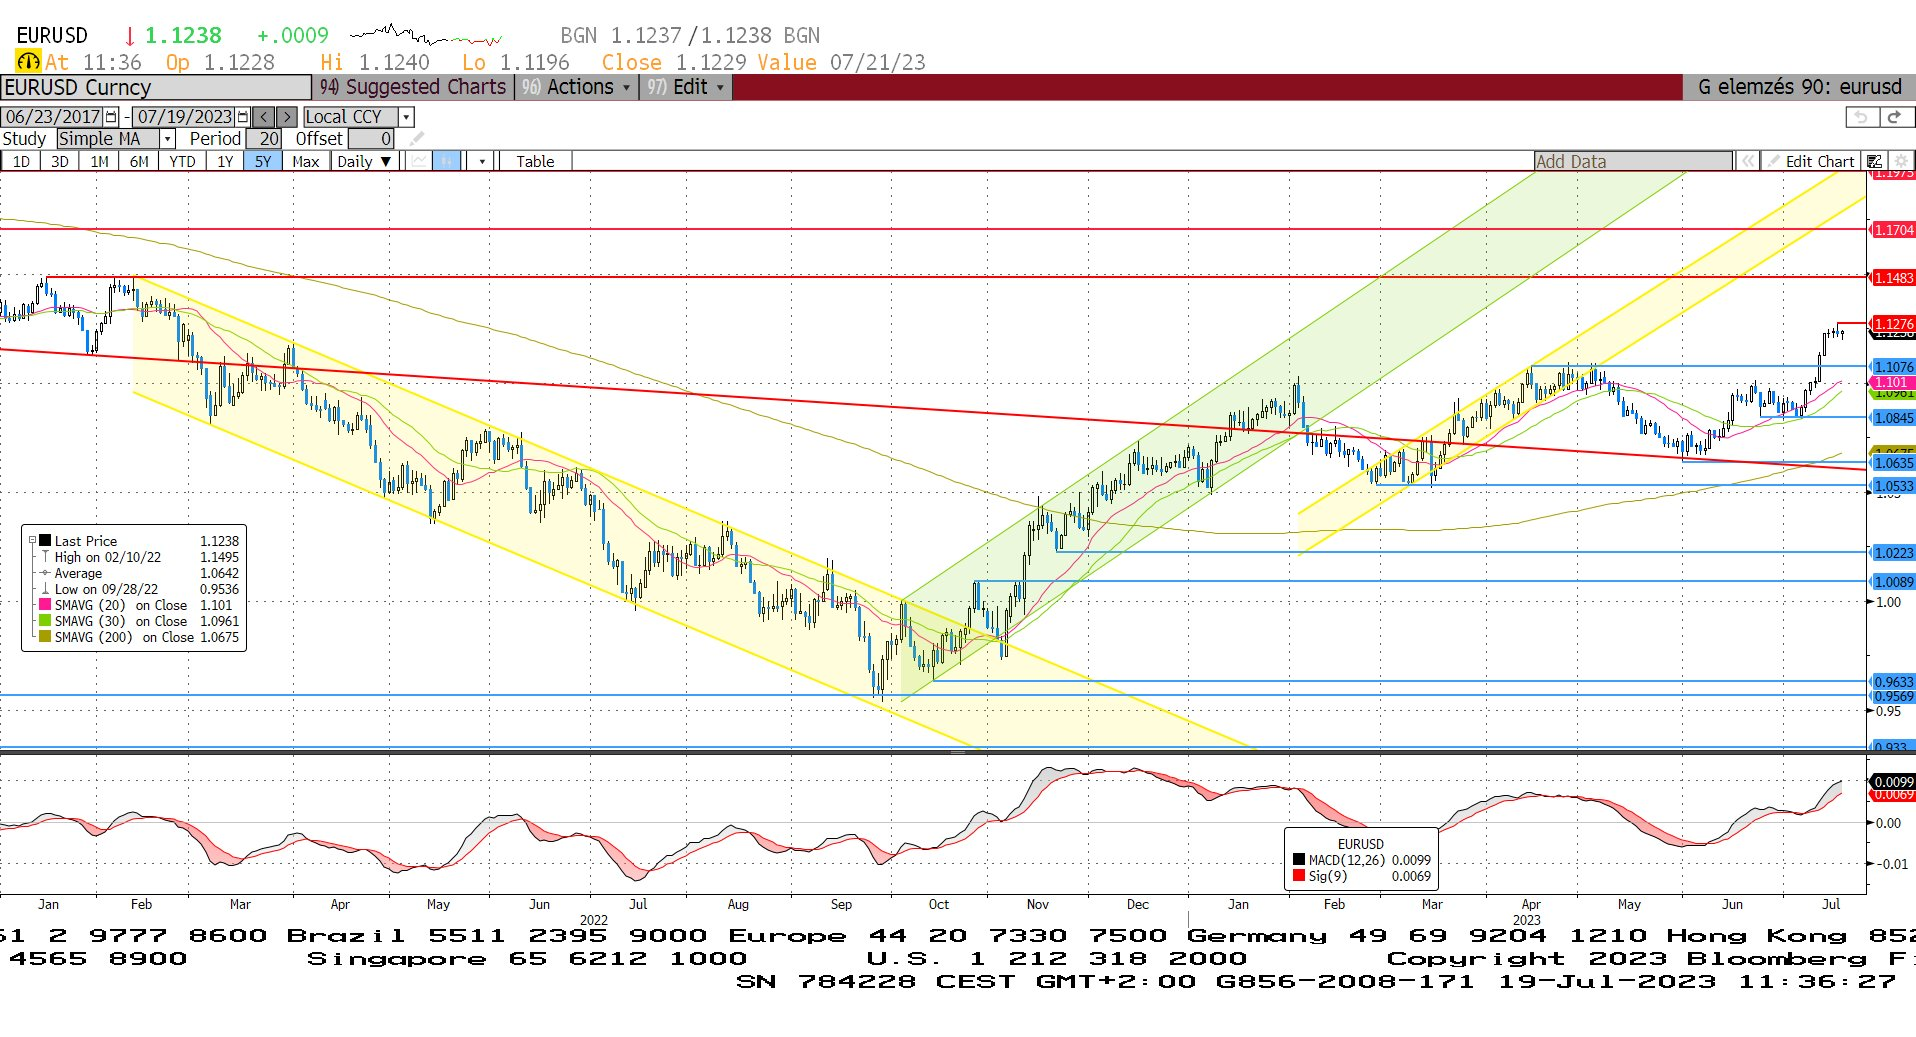Click the intraday sparkline mini chart
1916x1037 pixels.
coord(426,36)
